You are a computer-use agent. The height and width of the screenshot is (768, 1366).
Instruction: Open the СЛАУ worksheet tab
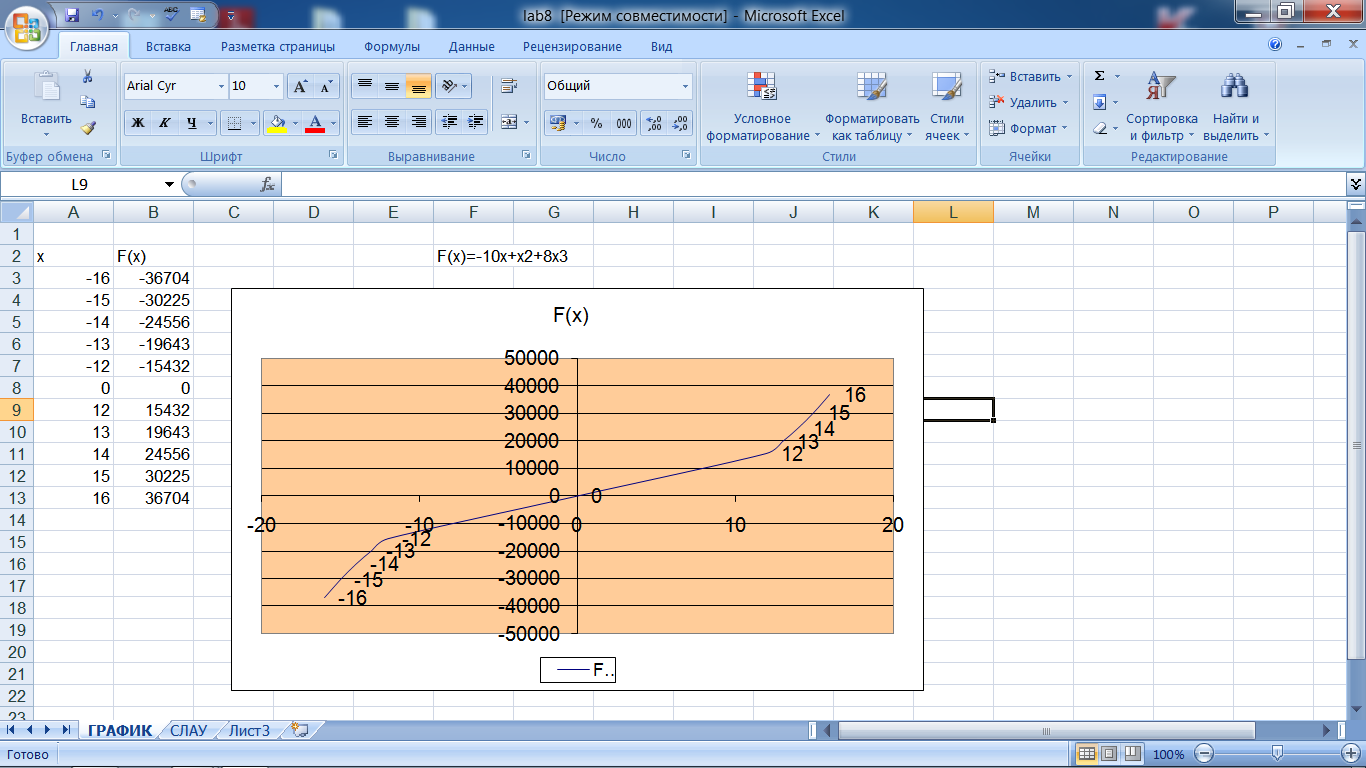coord(189,730)
